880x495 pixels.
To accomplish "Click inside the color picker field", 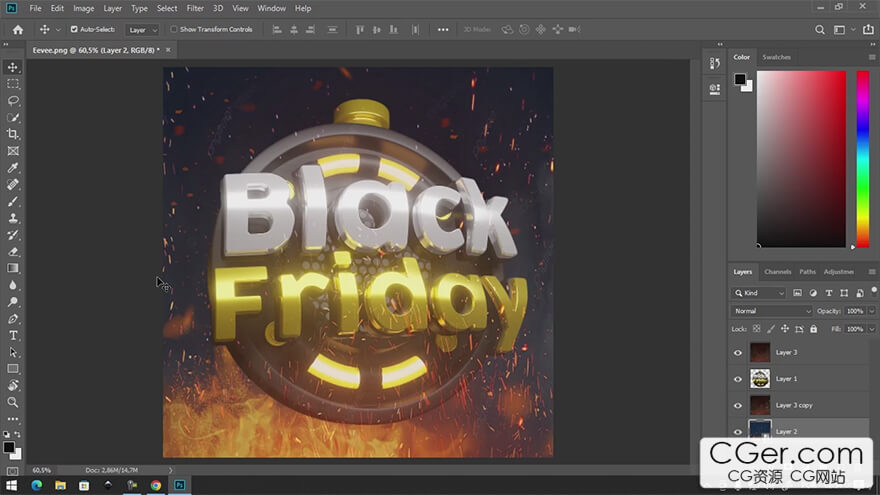I will click(801, 159).
